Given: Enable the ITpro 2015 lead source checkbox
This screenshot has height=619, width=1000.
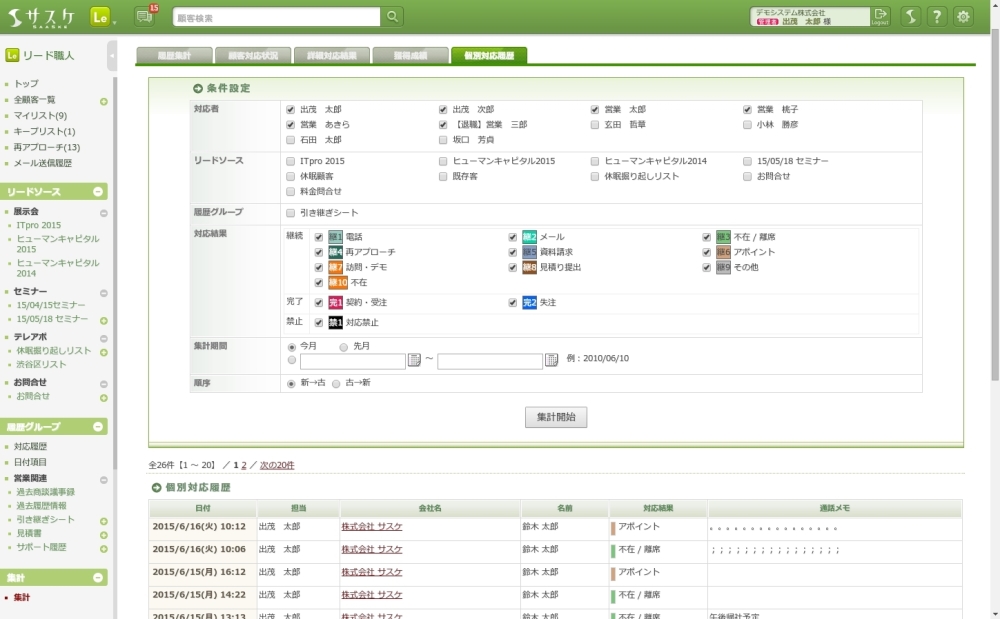Looking at the screenshot, I should 290,161.
